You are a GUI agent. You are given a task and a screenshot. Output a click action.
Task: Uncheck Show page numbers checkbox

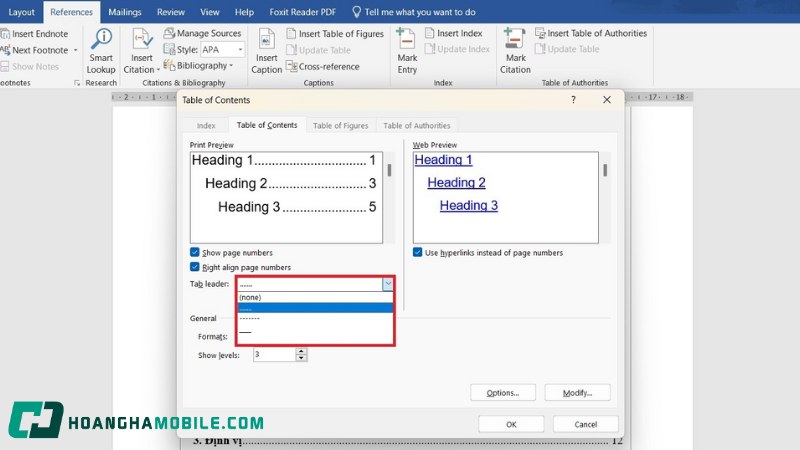(195, 253)
